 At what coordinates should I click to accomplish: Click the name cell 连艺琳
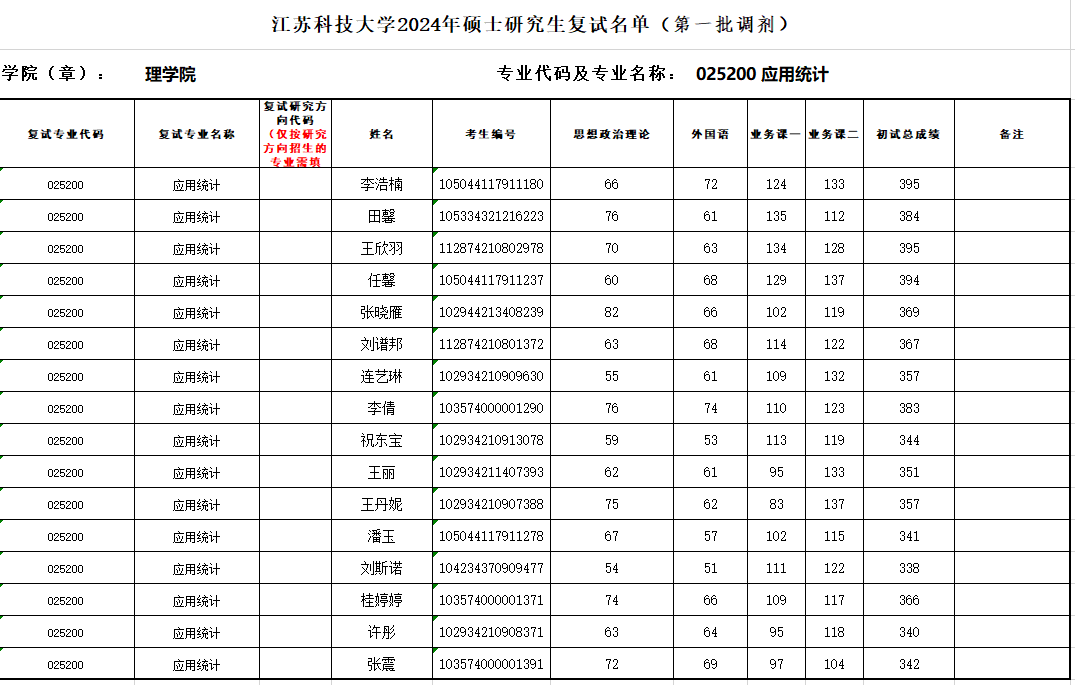pos(382,376)
